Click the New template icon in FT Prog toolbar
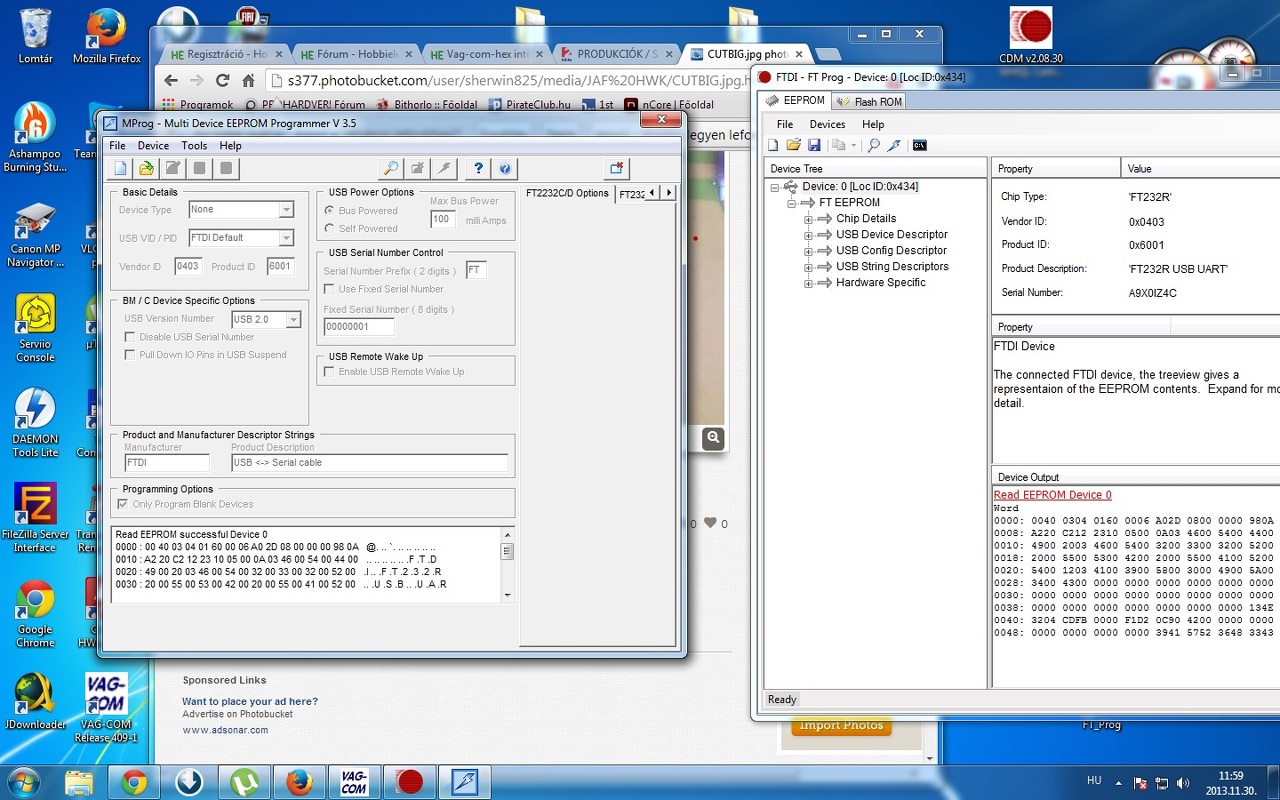Screen dimensions: 1280x800 pyautogui.click(x=774, y=145)
